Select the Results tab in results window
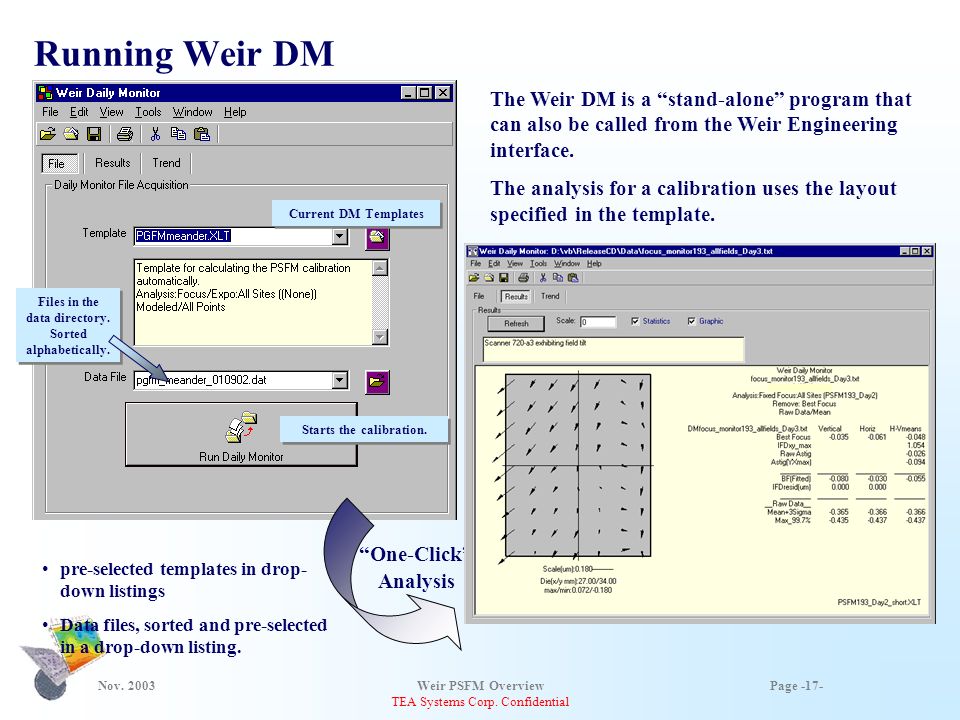 [x=516, y=296]
